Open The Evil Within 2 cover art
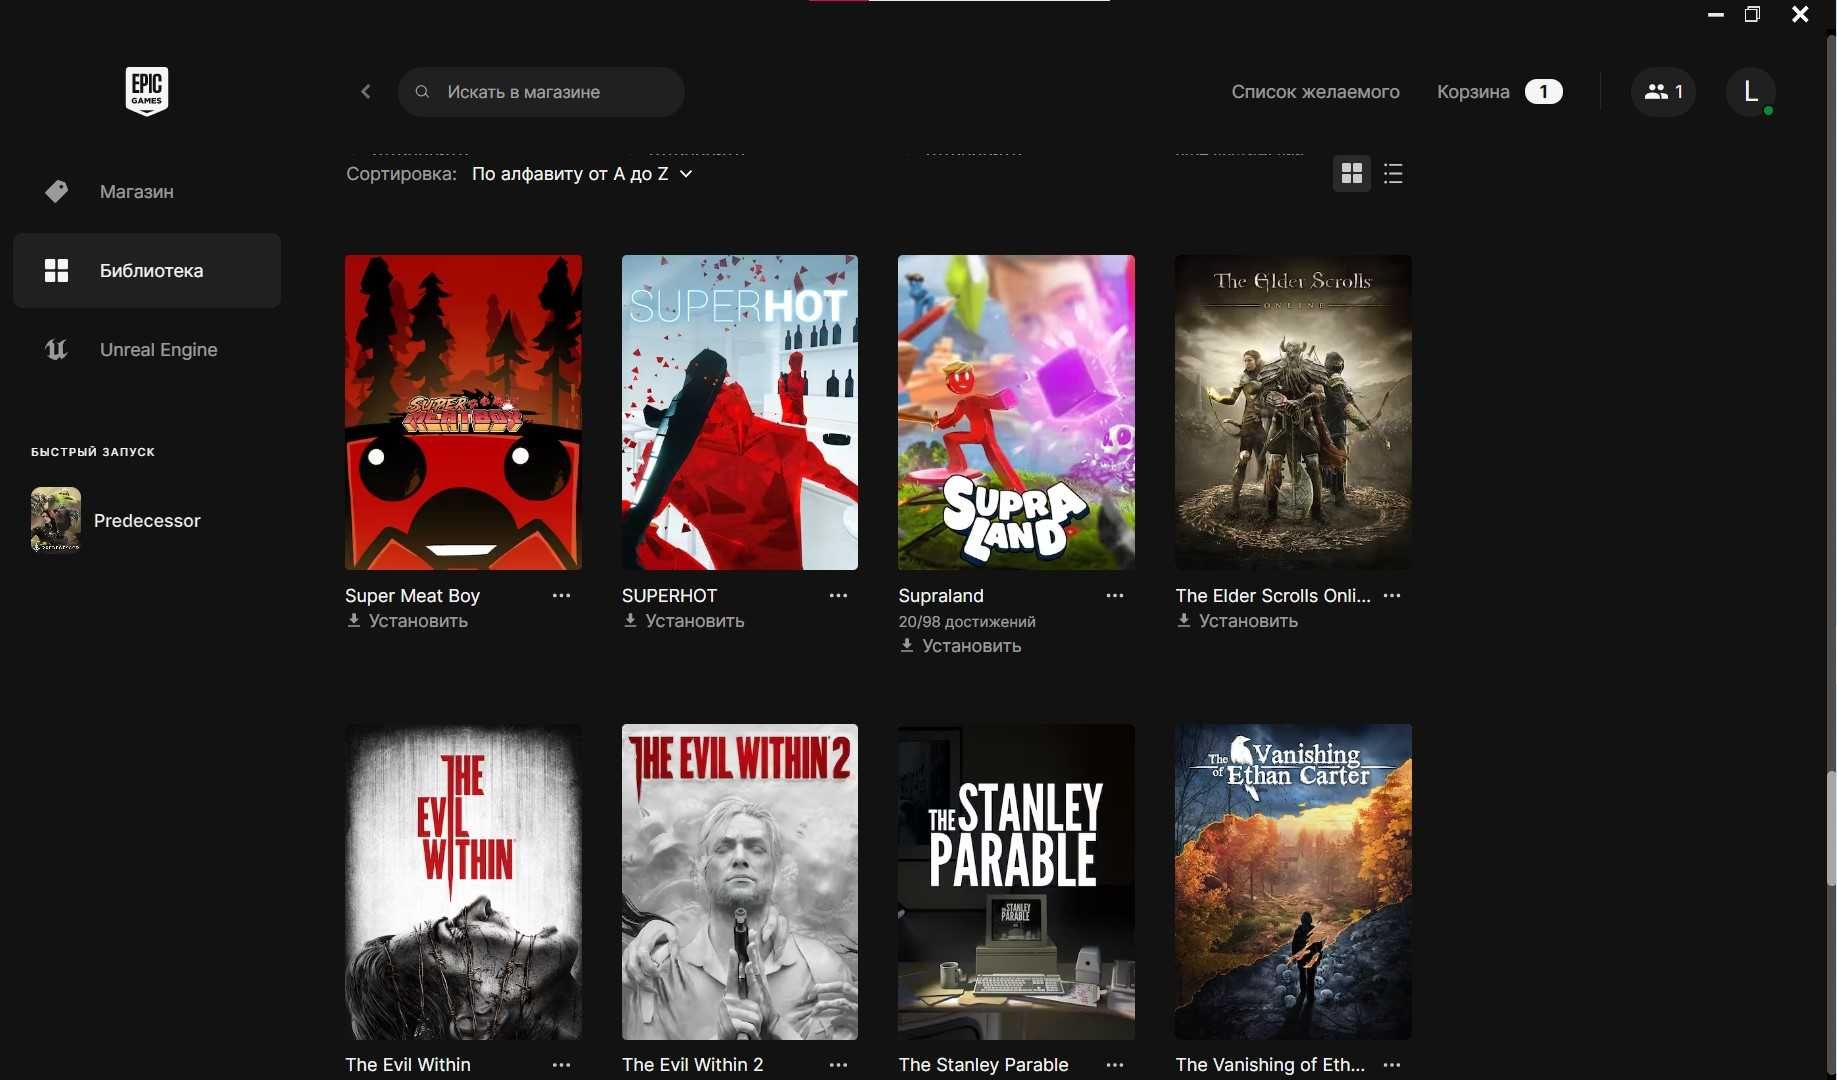Image resolution: width=1837 pixels, height=1080 pixels. [740, 882]
